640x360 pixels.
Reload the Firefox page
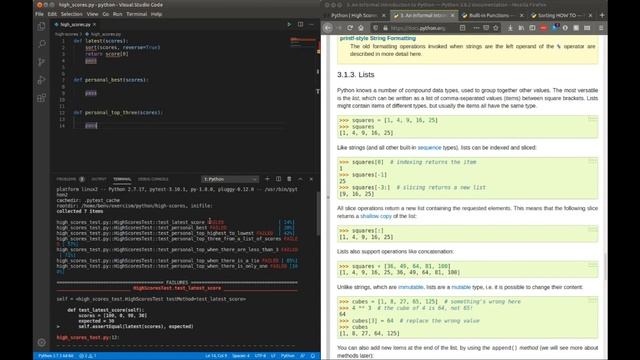[x=350, y=28]
